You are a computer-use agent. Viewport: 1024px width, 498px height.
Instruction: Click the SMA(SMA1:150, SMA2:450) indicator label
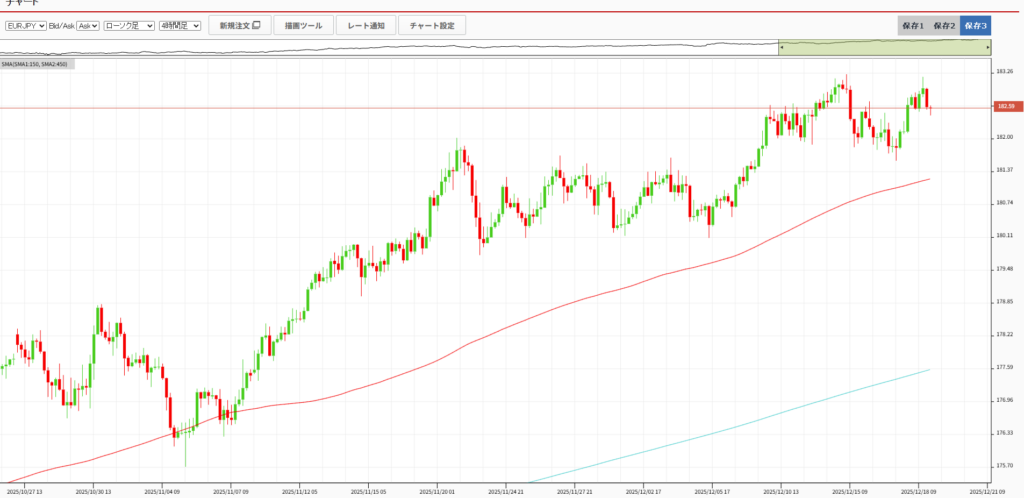(x=35, y=64)
